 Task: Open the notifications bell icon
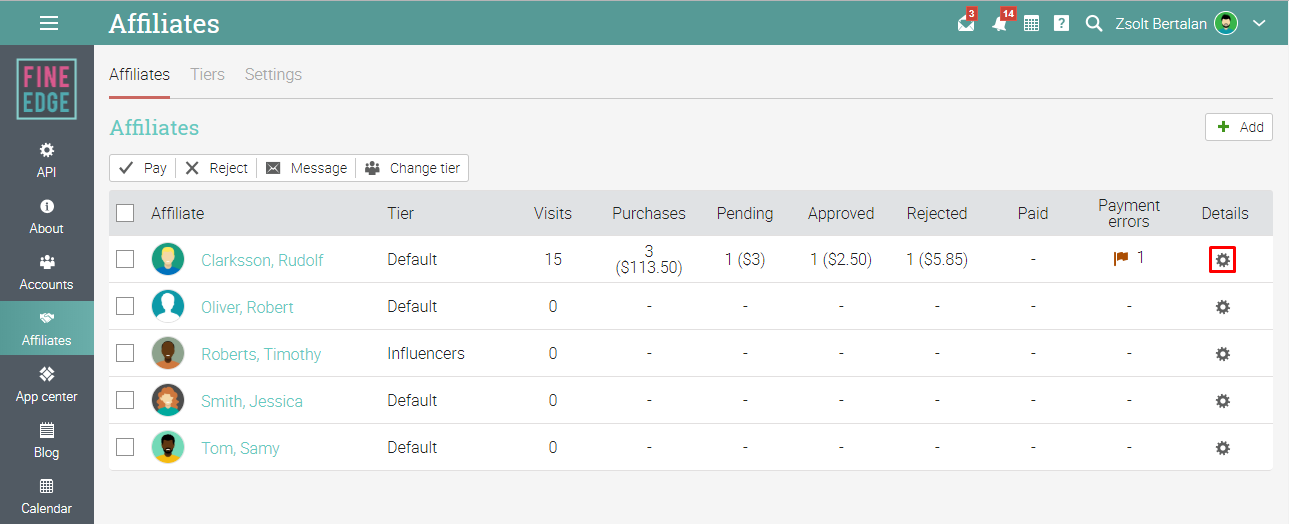999,24
